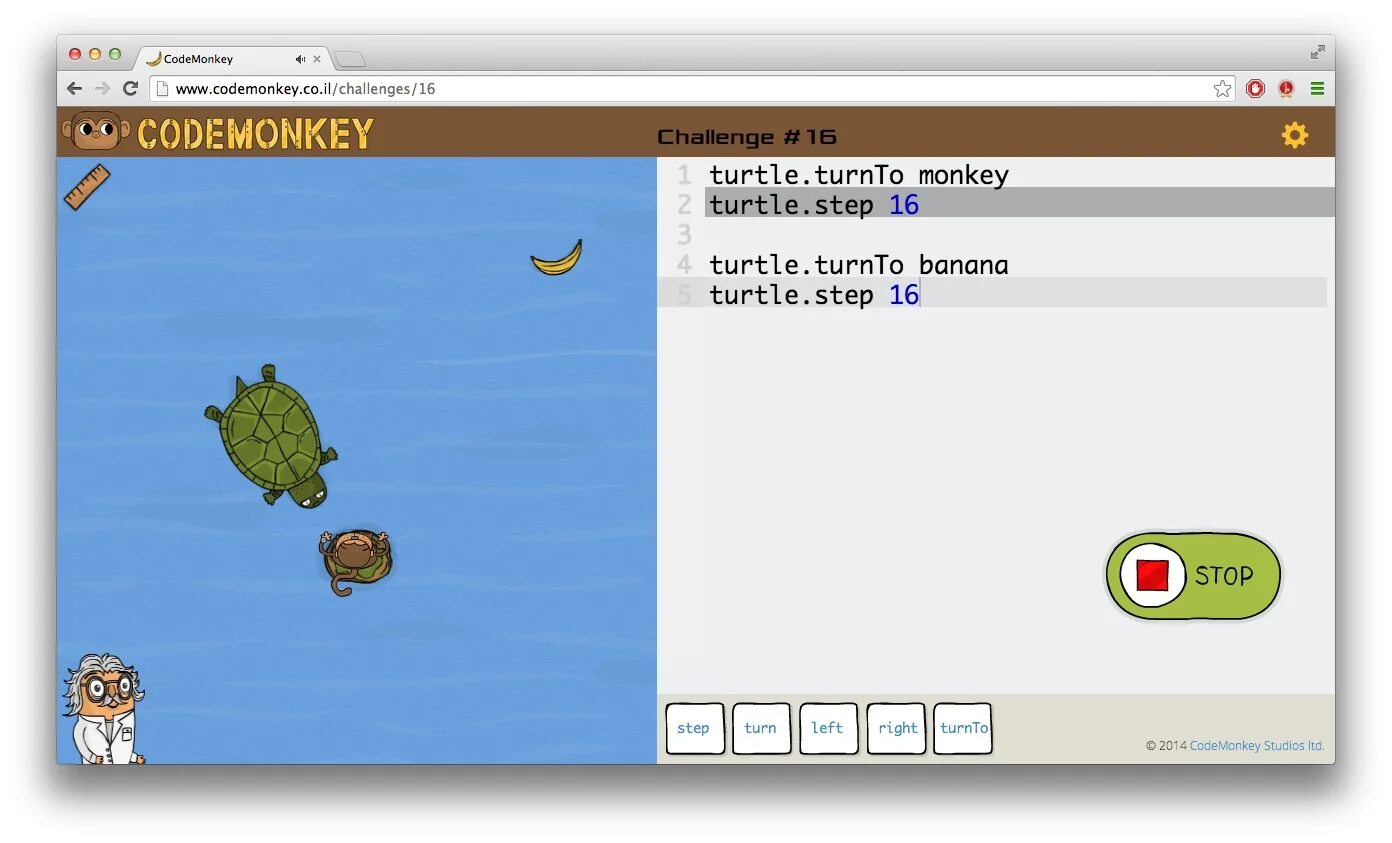The height and width of the screenshot is (843, 1392).
Task: Click the banana in the water
Action: [x=557, y=258]
